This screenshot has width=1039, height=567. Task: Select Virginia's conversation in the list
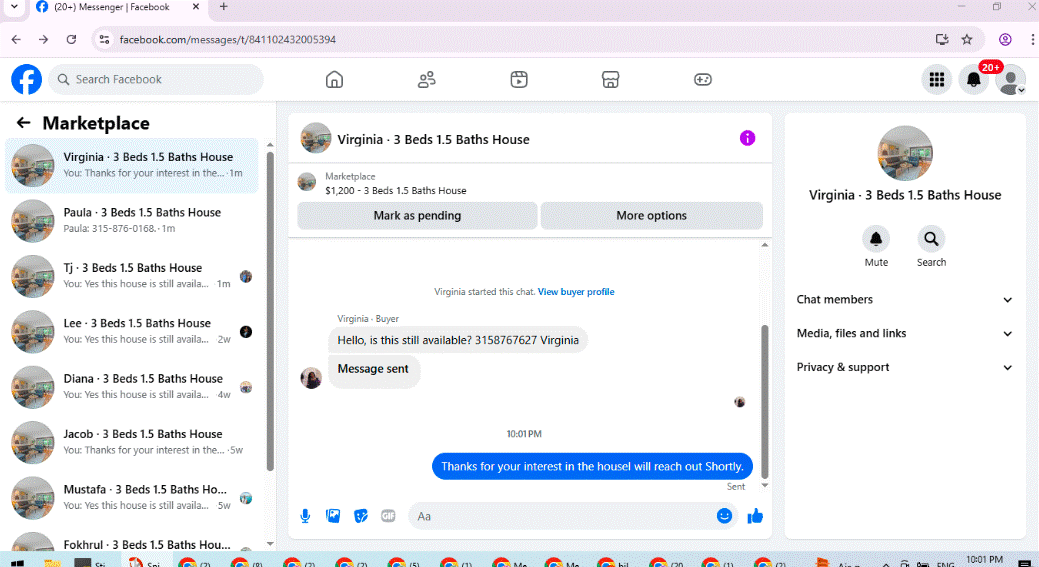click(x=131, y=166)
